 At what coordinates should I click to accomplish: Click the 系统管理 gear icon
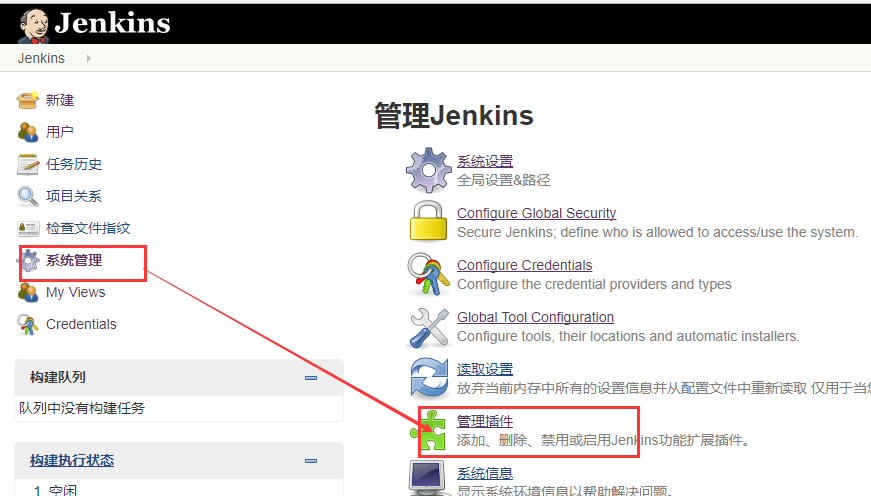click(30, 260)
